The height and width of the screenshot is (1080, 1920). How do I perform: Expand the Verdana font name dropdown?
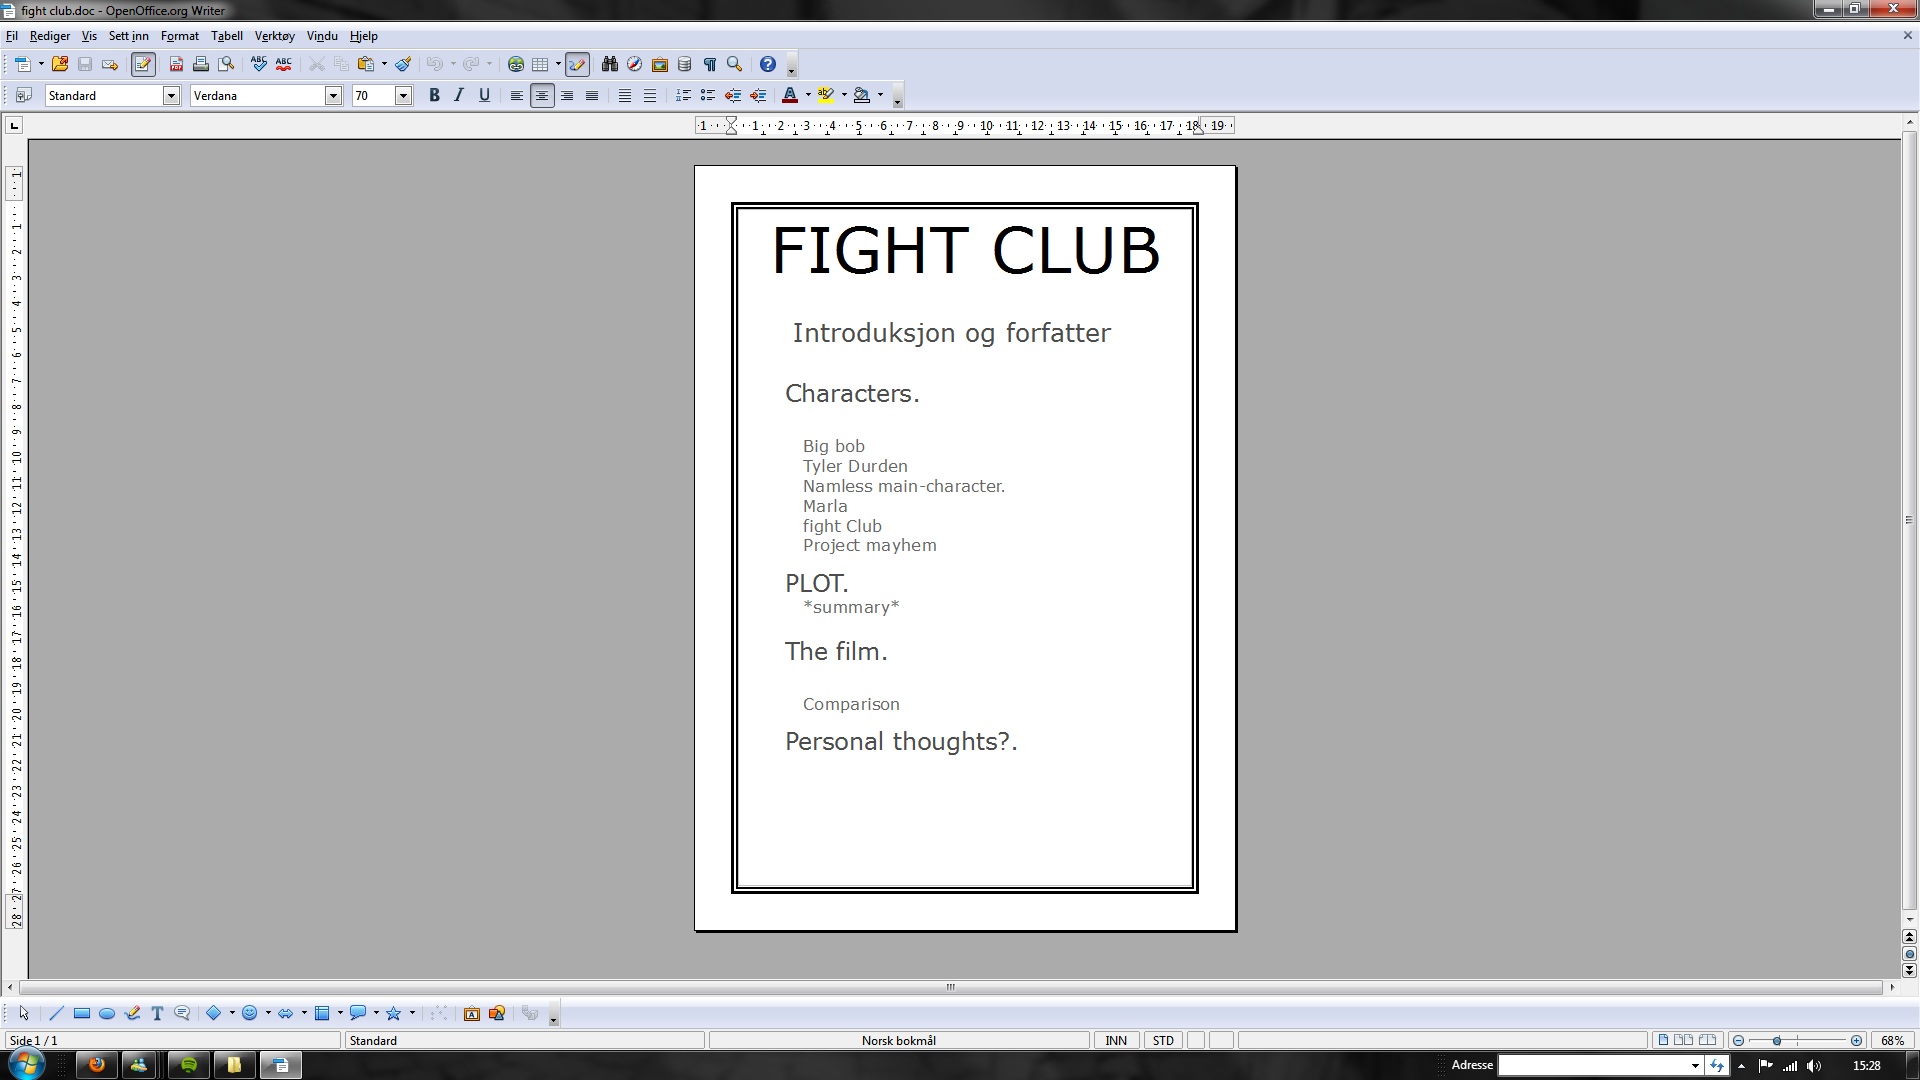(x=333, y=95)
